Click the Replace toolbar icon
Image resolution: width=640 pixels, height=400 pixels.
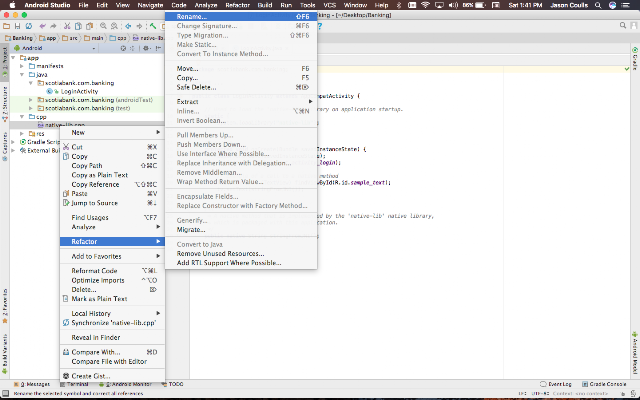(x=114, y=26)
